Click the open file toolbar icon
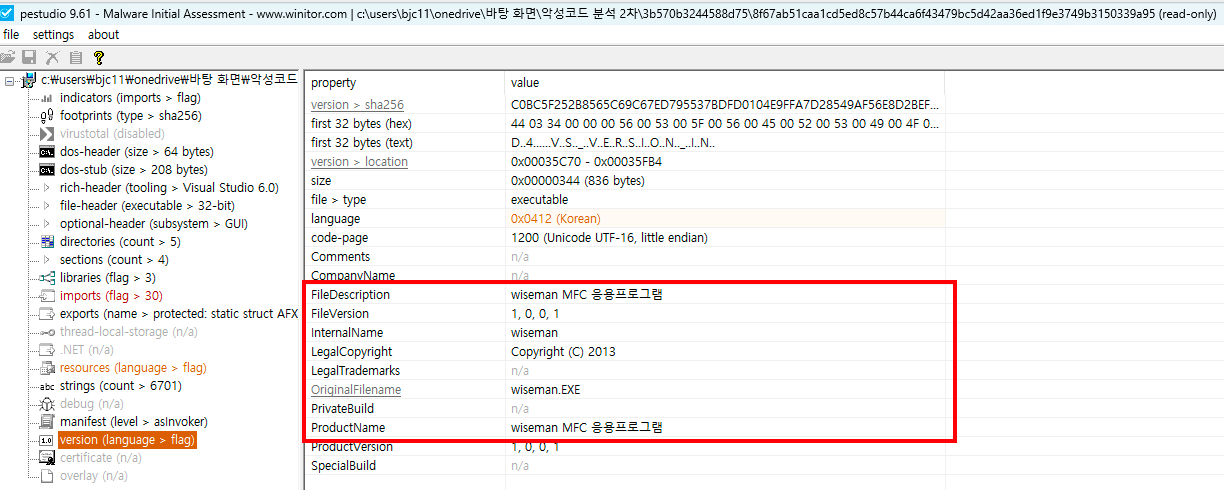The height and width of the screenshot is (490, 1224). (x=9, y=58)
